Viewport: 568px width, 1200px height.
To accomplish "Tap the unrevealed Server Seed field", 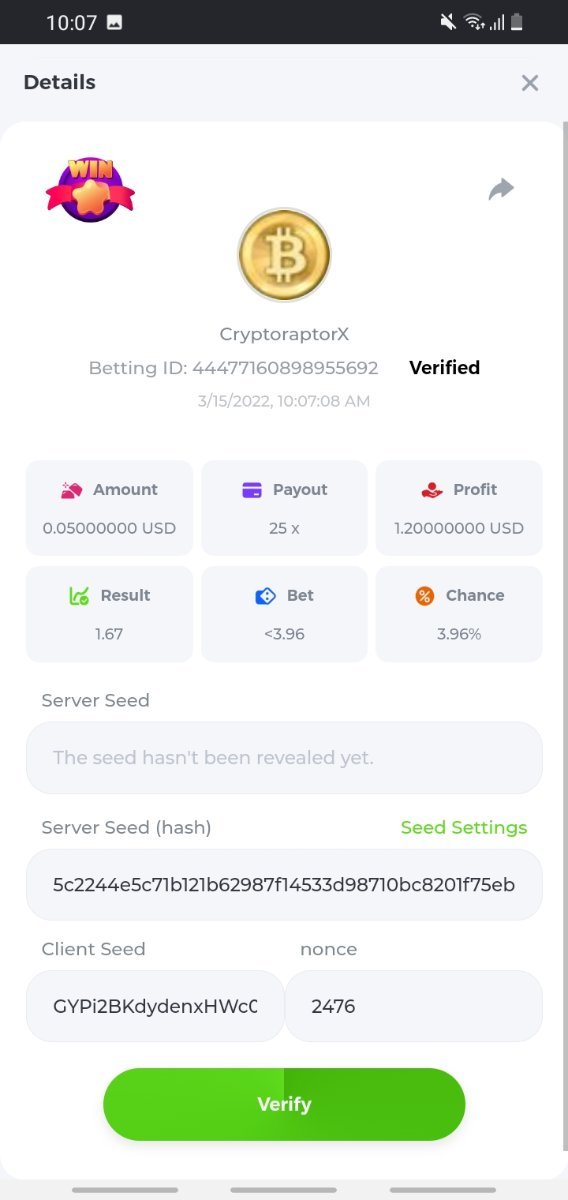I will (284, 758).
